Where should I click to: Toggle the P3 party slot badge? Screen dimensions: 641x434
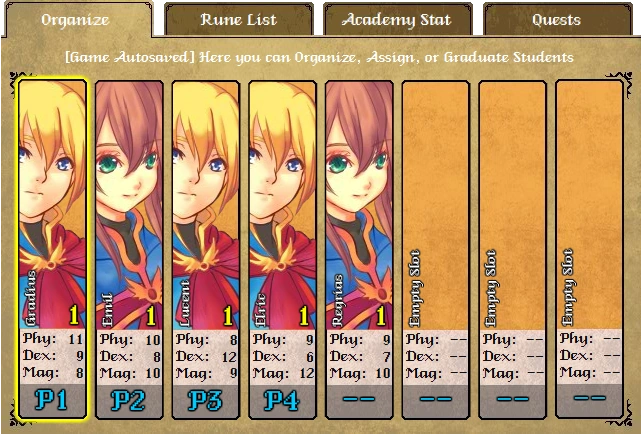(206, 400)
